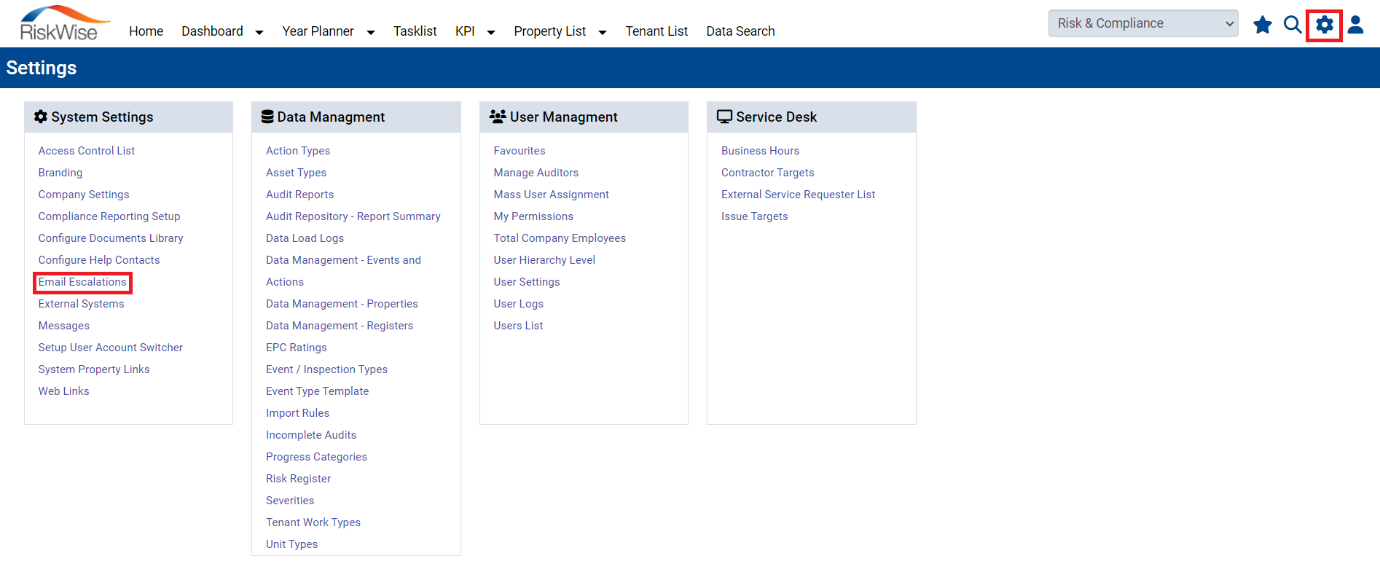Open the Unit Types link
The height and width of the screenshot is (572, 1380).
pyautogui.click(x=292, y=545)
